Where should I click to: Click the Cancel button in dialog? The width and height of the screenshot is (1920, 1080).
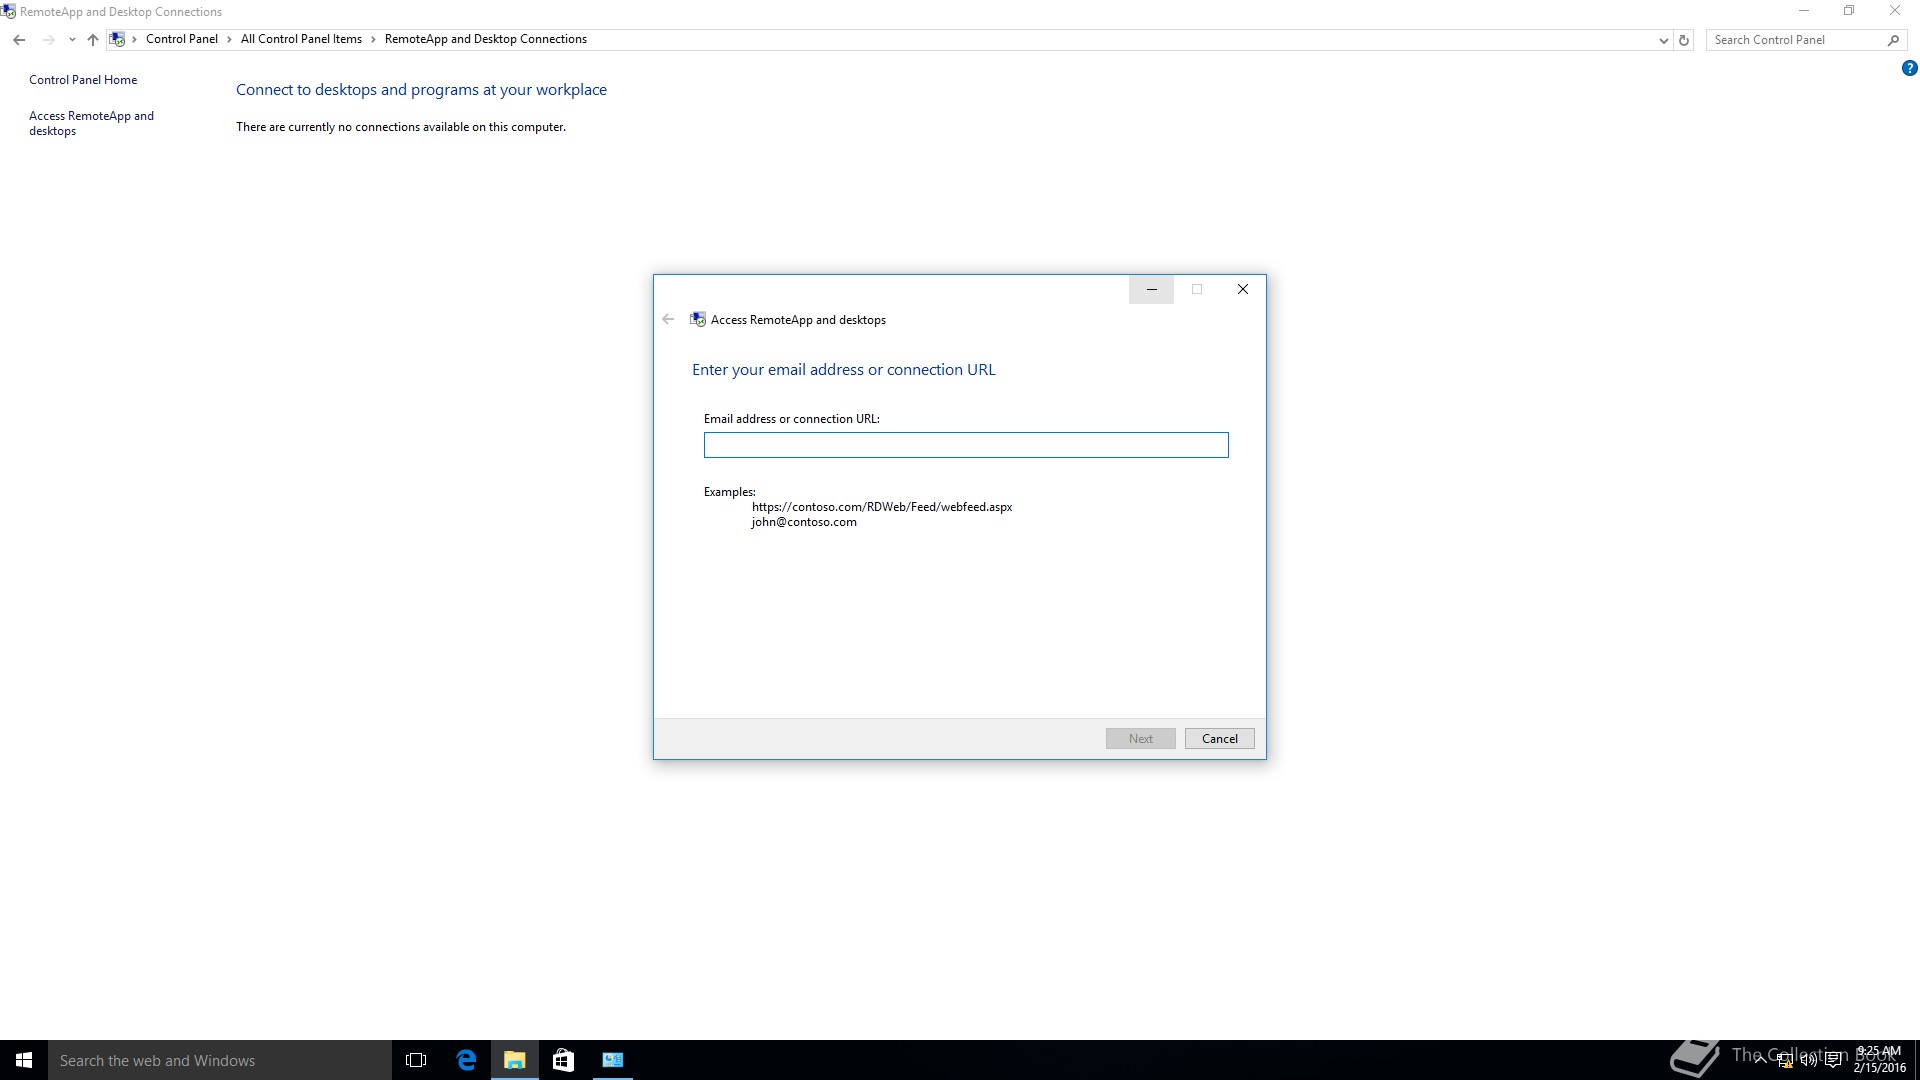1219,739
